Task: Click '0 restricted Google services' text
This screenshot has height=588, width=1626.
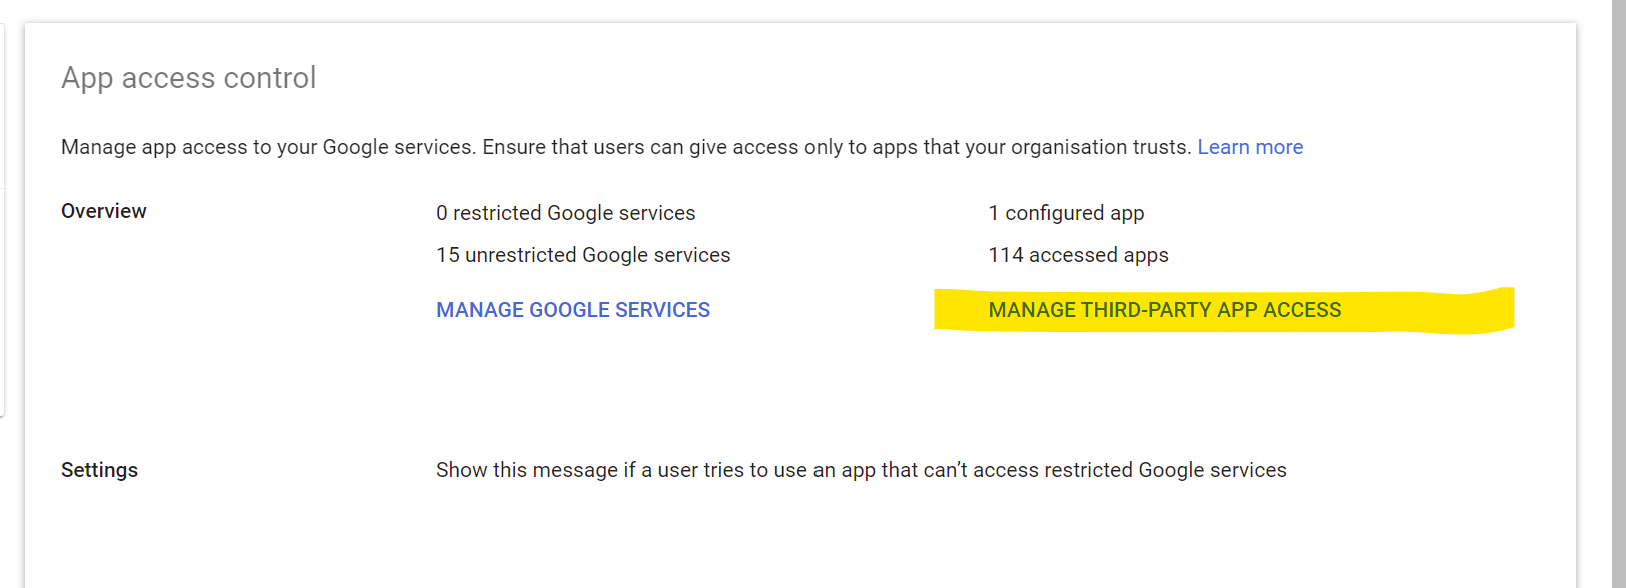Action: click(566, 213)
